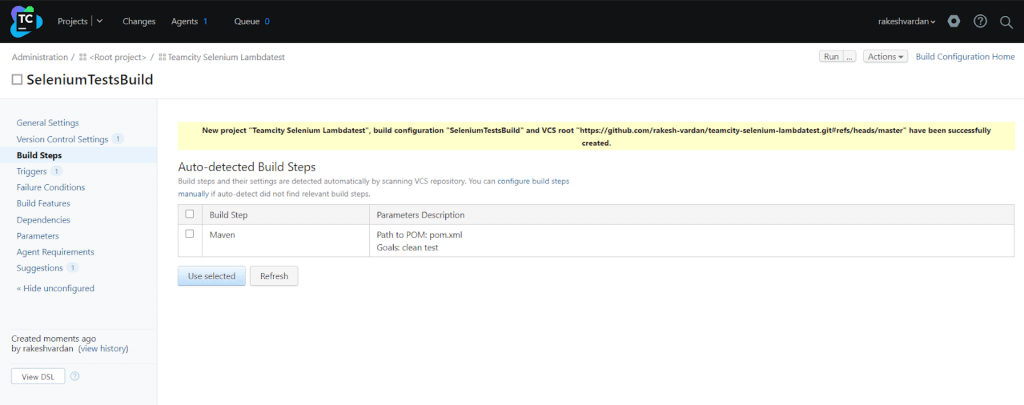Click the square icon beside SeleniumTestsBuild title
The width and height of the screenshot is (1024, 405).
coord(16,79)
